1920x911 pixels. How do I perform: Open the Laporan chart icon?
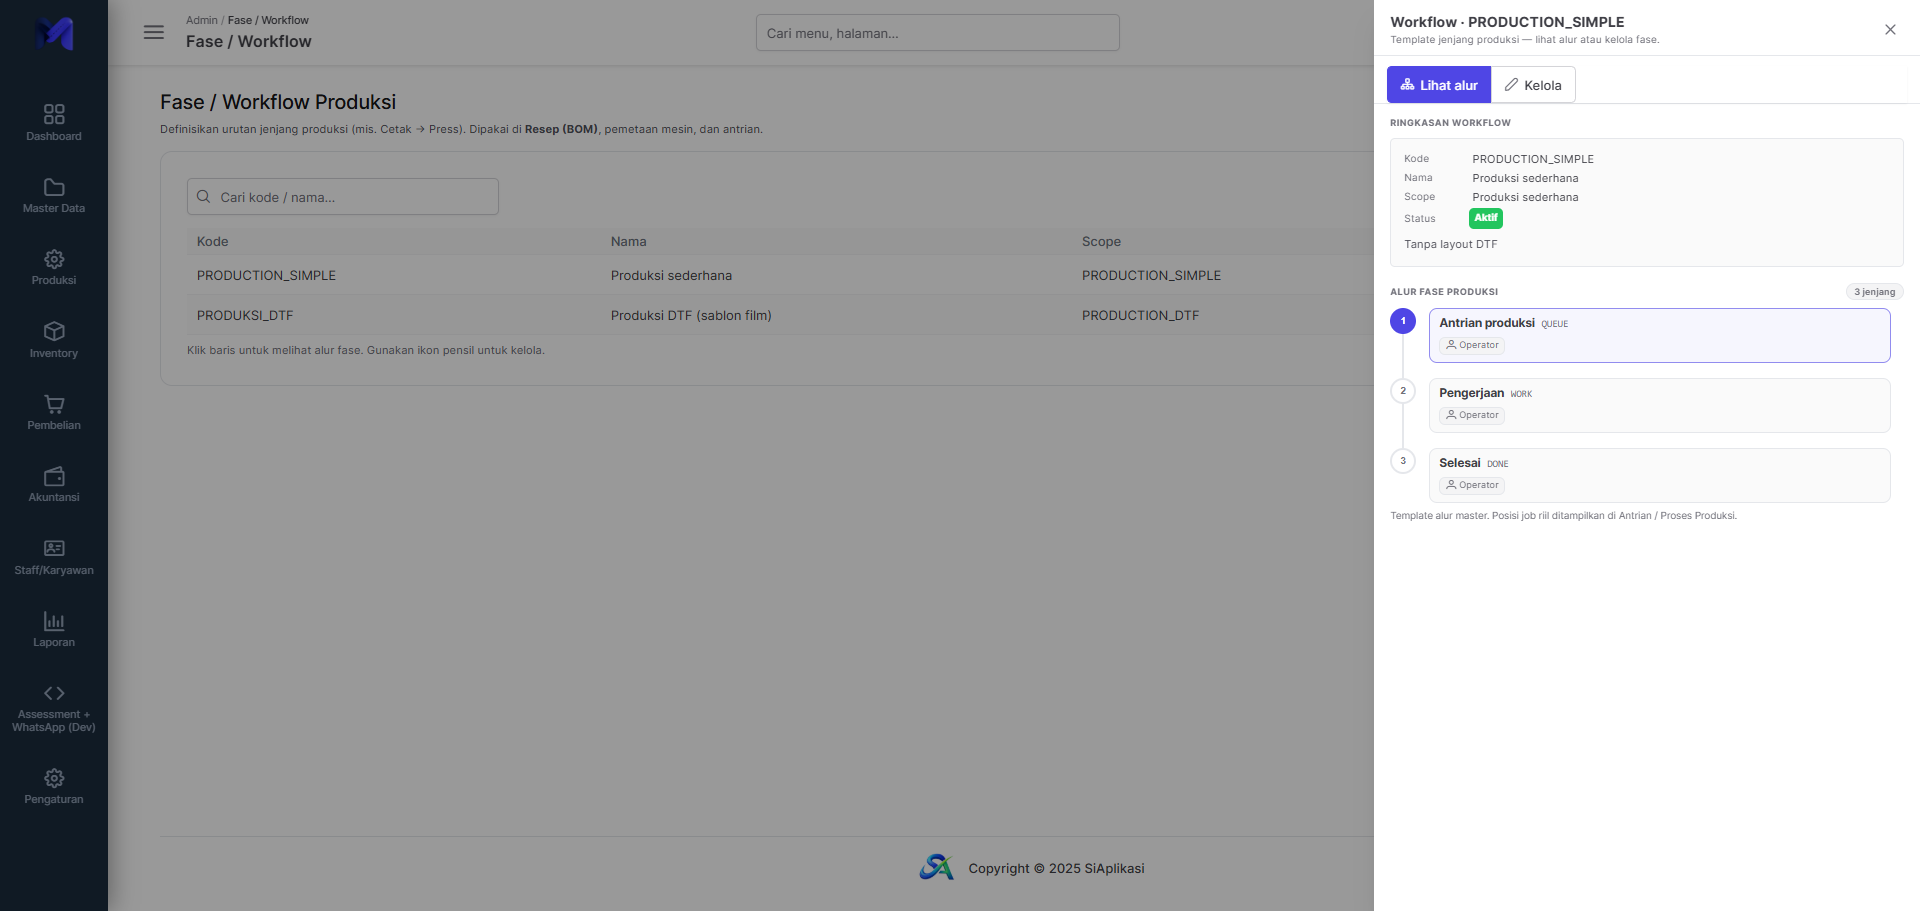pyautogui.click(x=54, y=621)
